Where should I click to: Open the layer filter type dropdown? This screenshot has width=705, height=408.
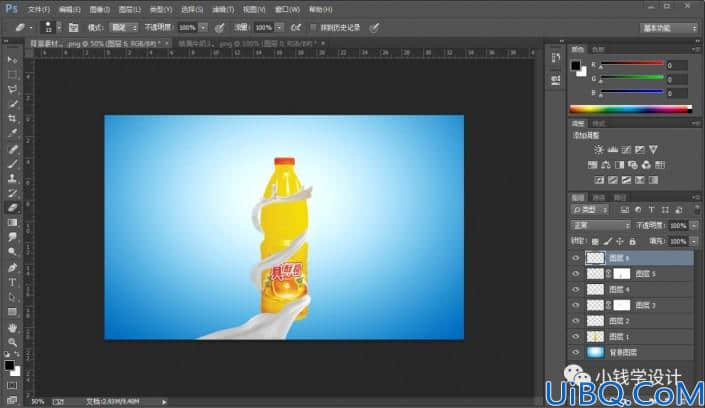click(590, 210)
